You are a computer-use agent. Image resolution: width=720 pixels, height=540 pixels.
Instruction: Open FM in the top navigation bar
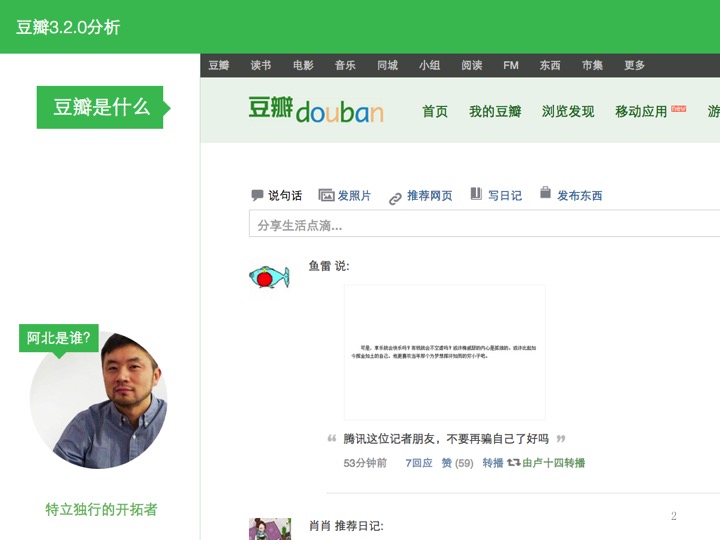(x=511, y=65)
